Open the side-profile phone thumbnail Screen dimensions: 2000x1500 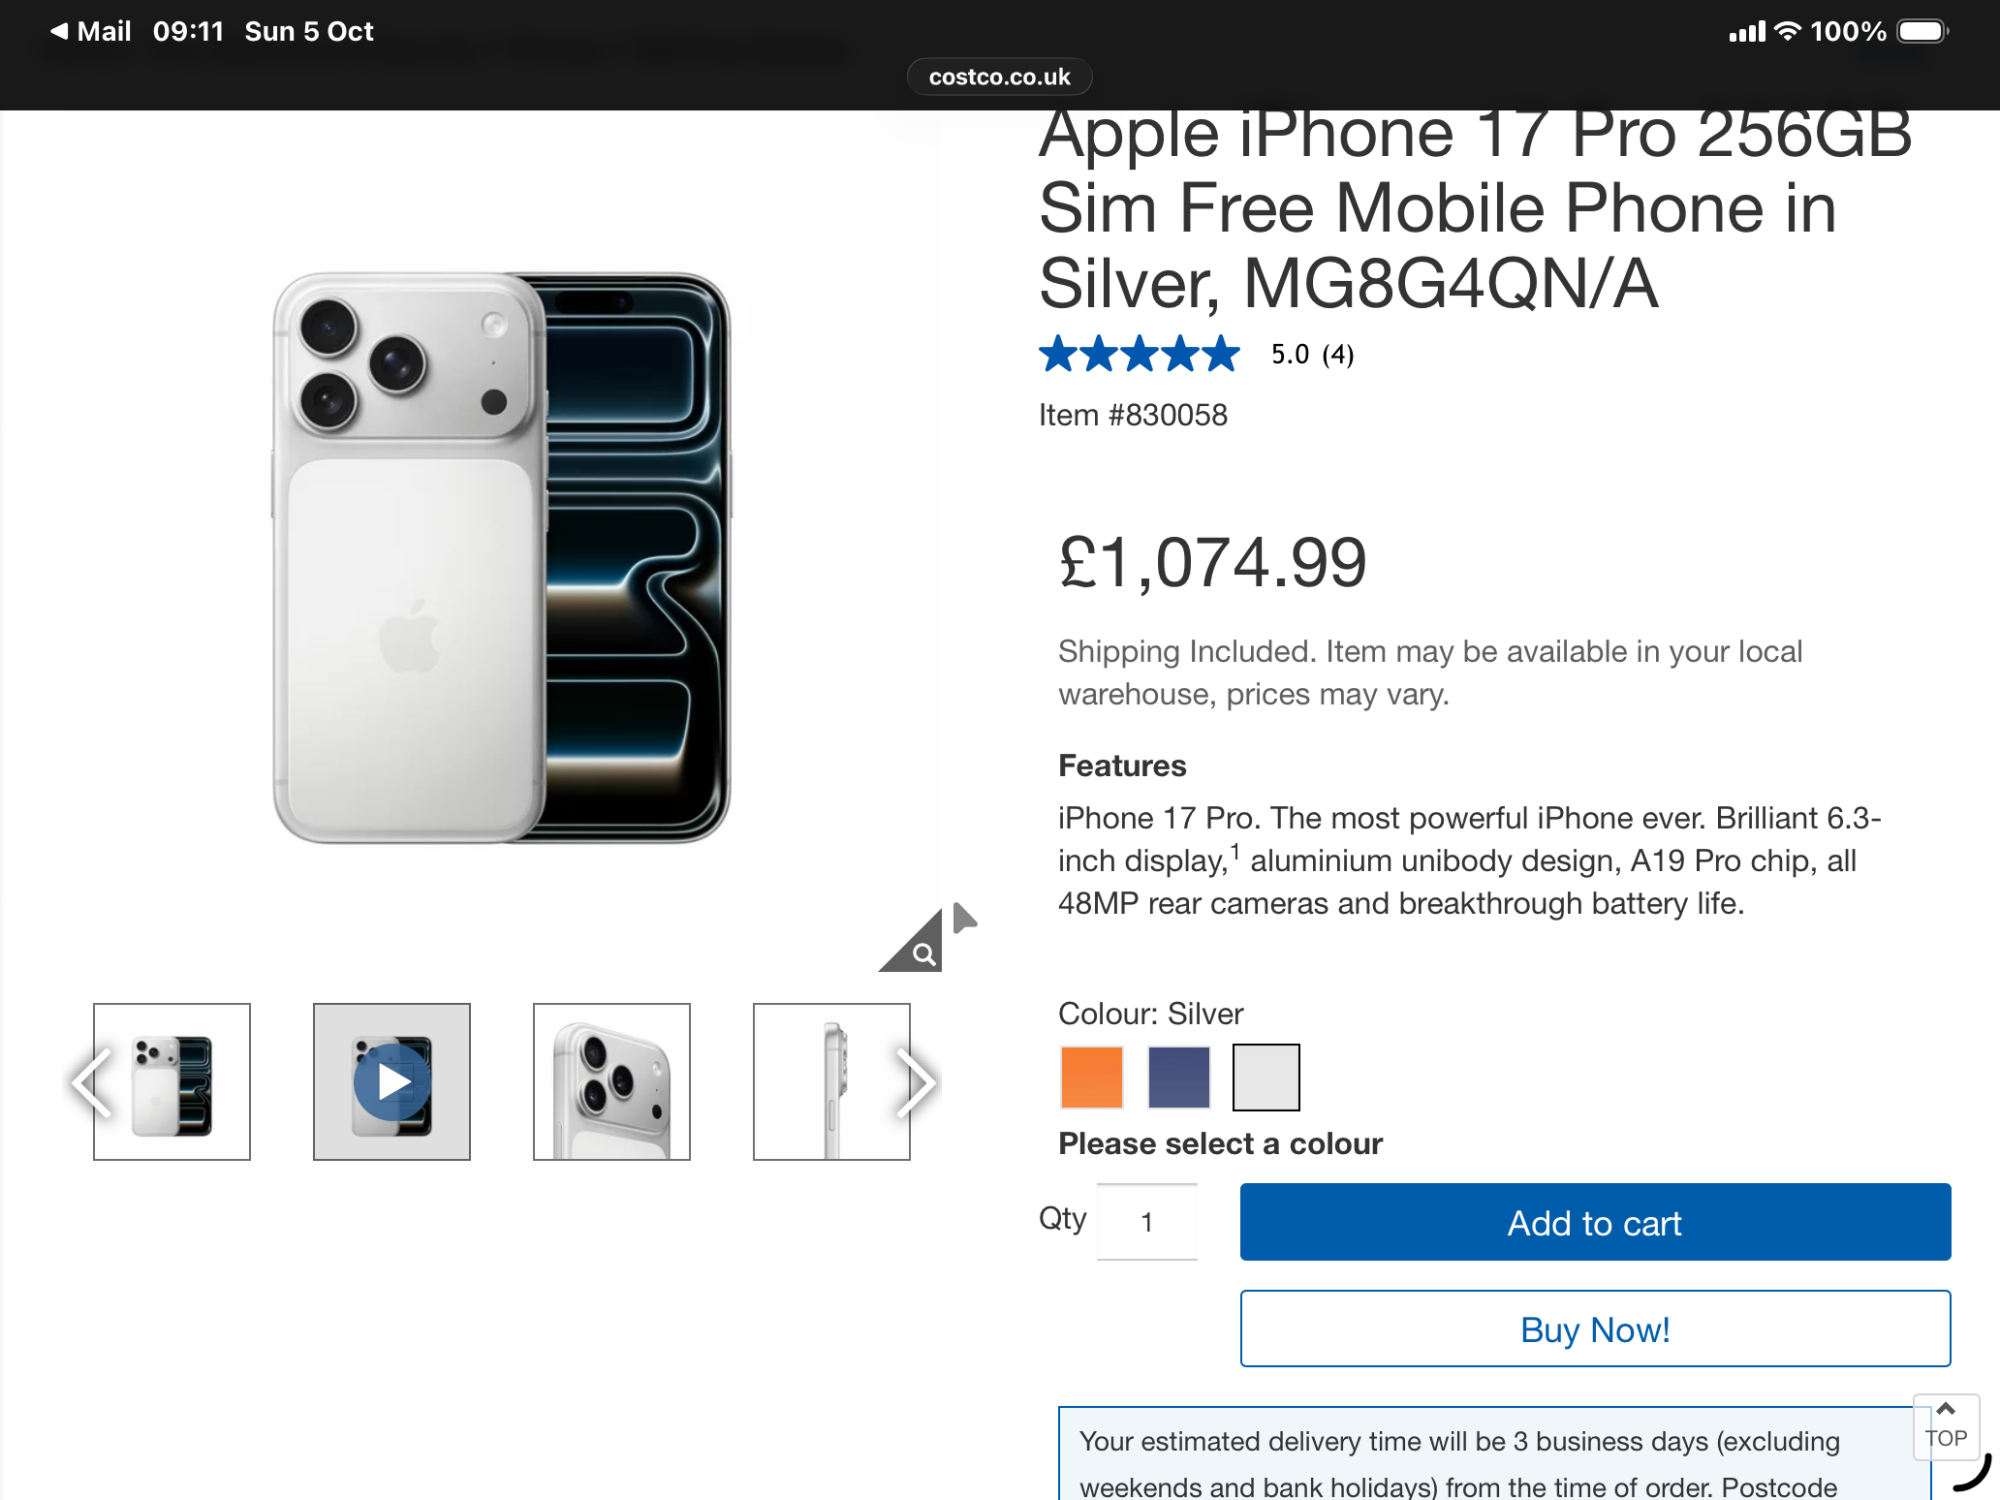pyautogui.click(x=832, y=1082)
